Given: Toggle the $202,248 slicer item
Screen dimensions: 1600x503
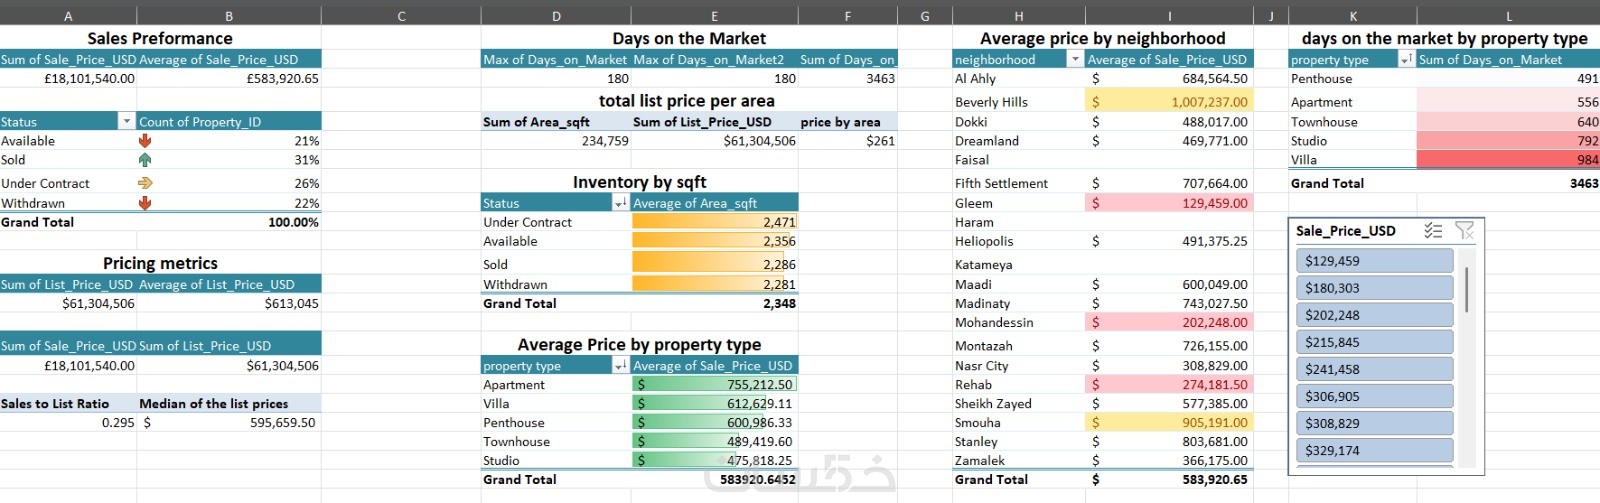Looking at the screenshot, I should pos(1374,315).
